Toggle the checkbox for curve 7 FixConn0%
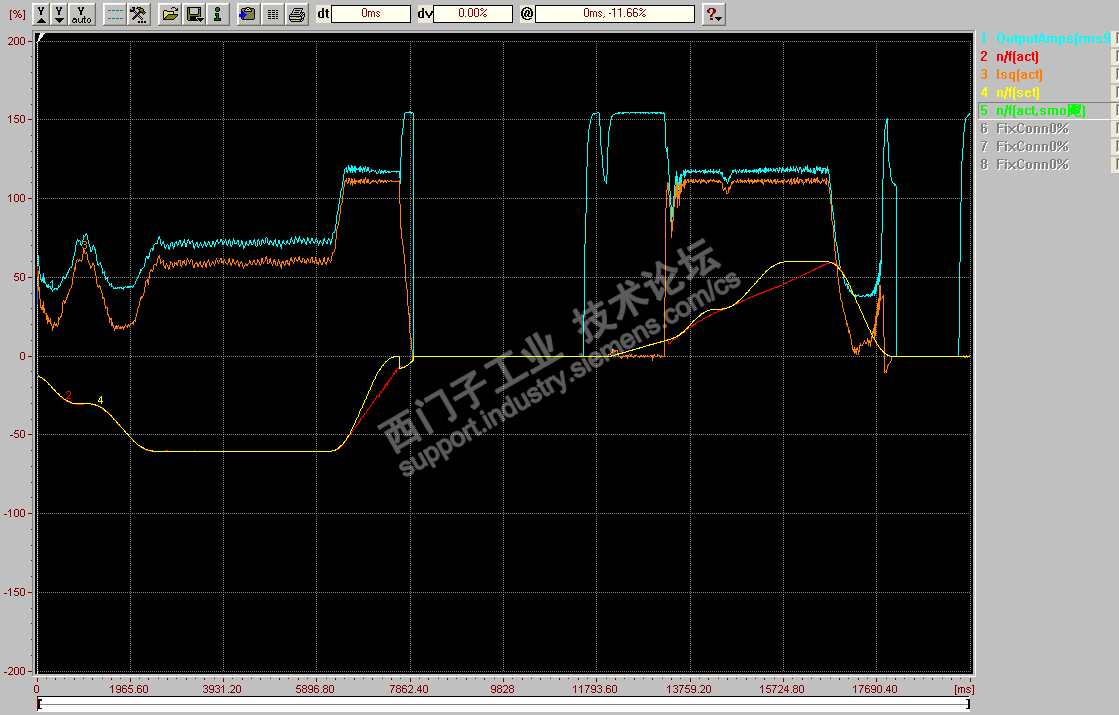The image size is (1119, 715). [1115, 146]
